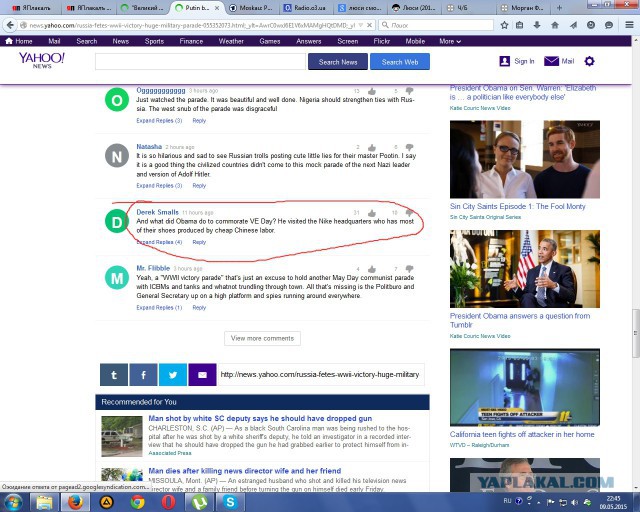Expand replies on Mr. Flibble's comment
Screen dimensions: 640x512
coord(159,308)
